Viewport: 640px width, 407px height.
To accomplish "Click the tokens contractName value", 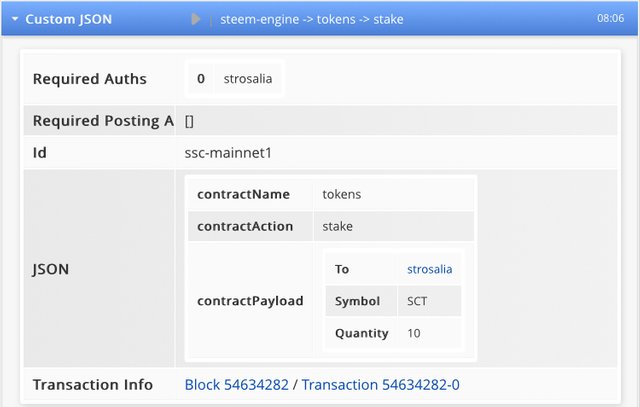I will [x=342, y=194].
